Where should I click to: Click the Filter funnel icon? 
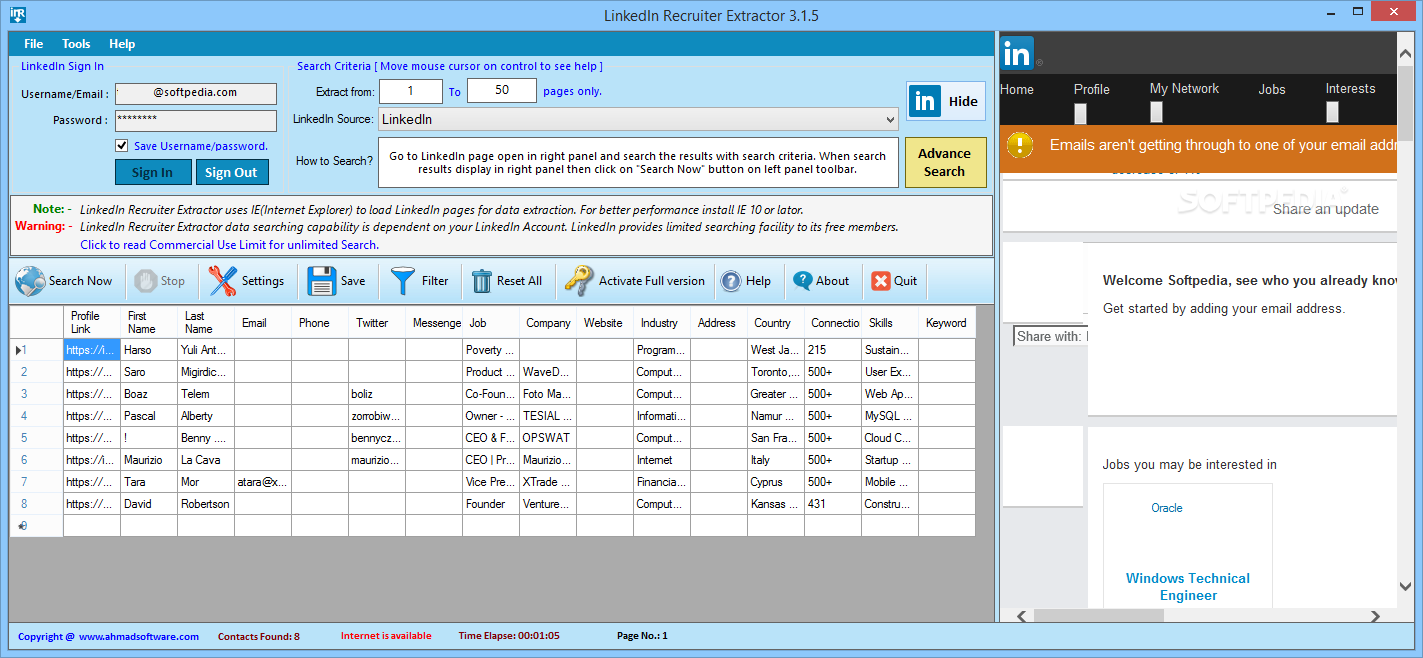click(403, 281)
